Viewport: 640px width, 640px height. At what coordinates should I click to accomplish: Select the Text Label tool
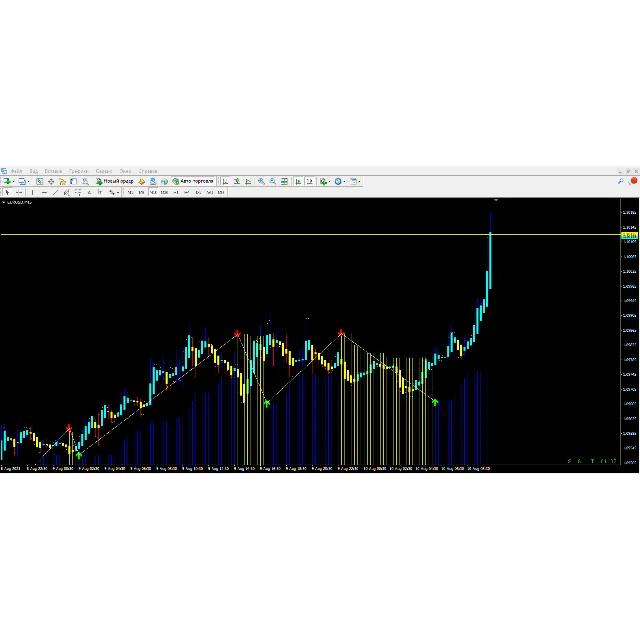(x=100, y=192)
